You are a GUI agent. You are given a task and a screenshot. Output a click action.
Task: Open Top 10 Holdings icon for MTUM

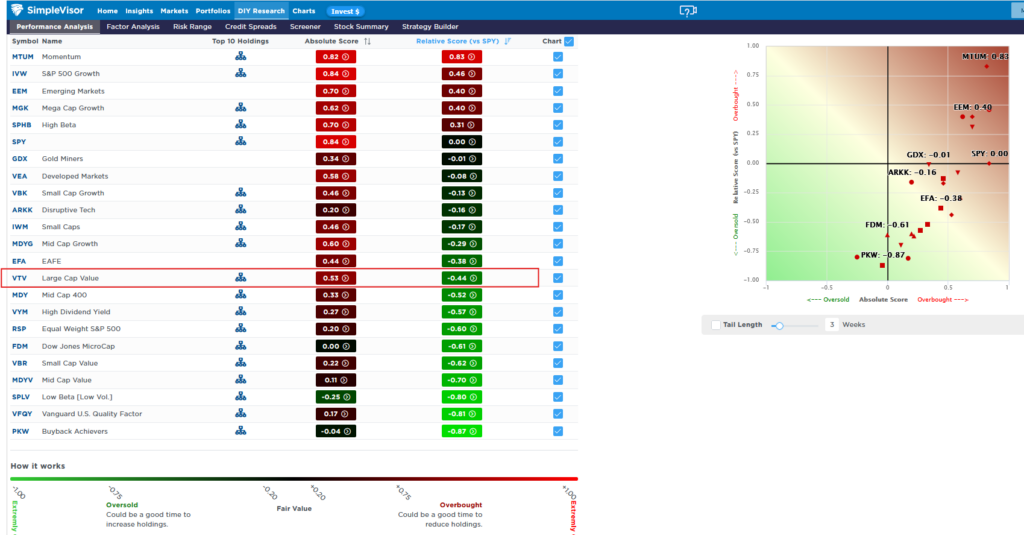240,56
